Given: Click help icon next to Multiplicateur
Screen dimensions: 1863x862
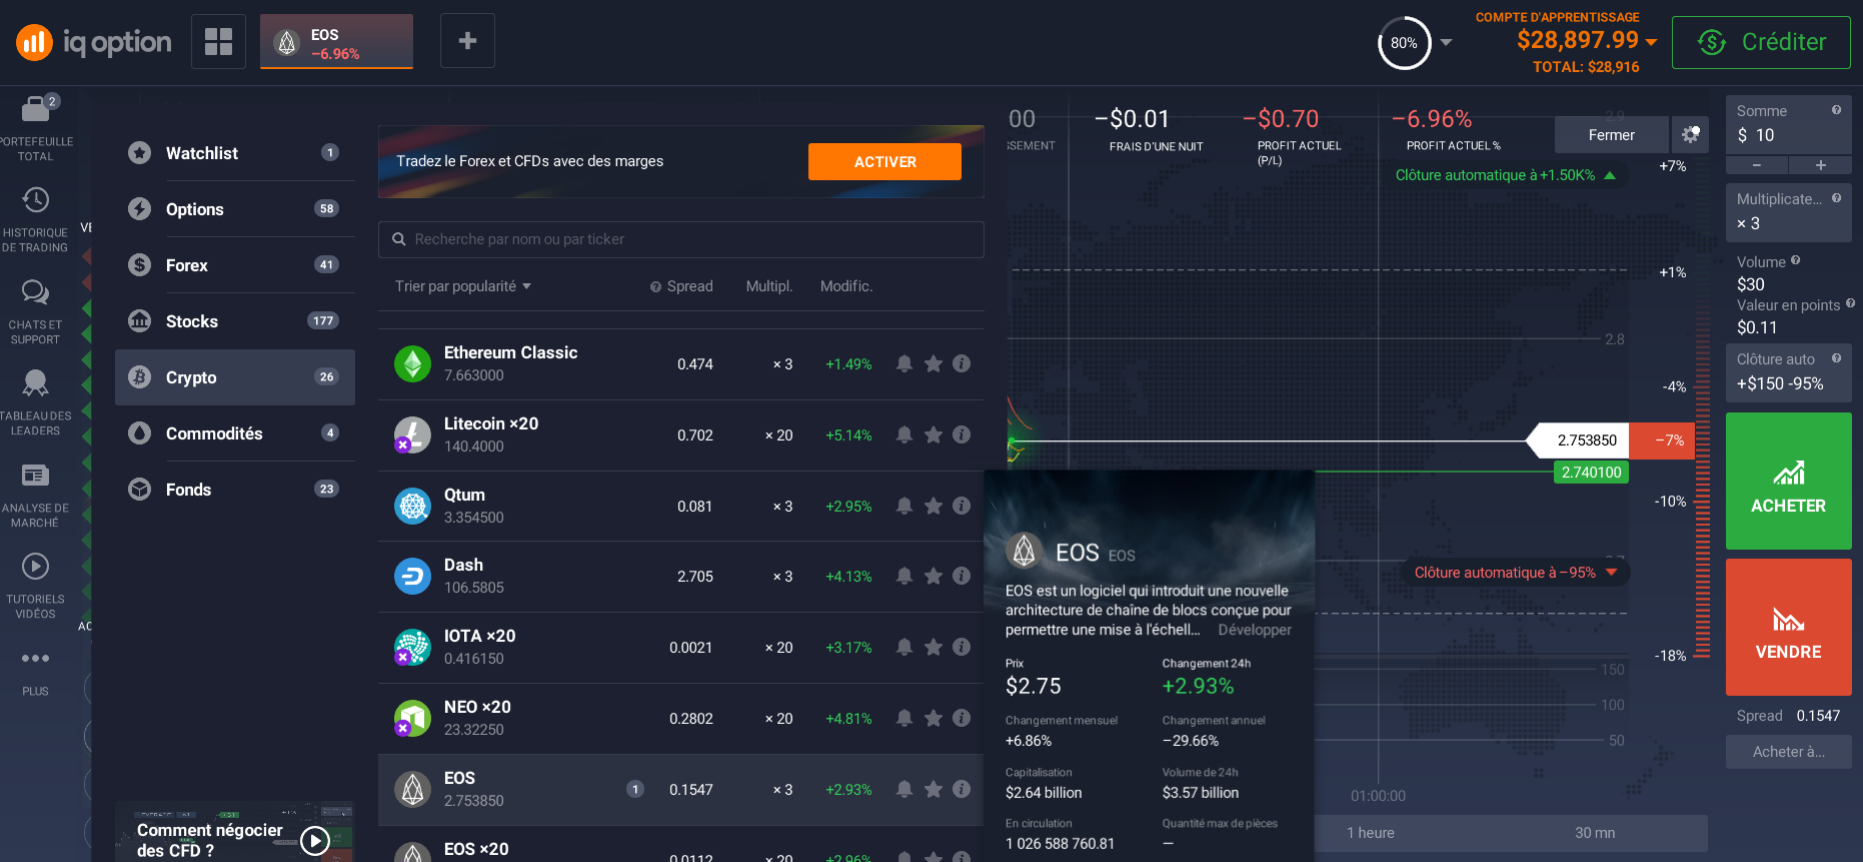Looking at the screenshot, I should (1836, 198).
